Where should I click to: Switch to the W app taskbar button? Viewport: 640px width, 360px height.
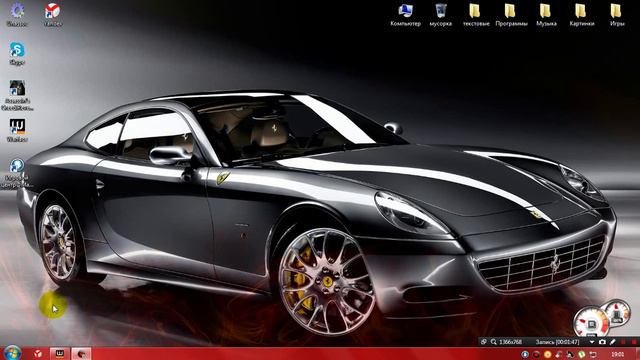click(x=60, y=353)
